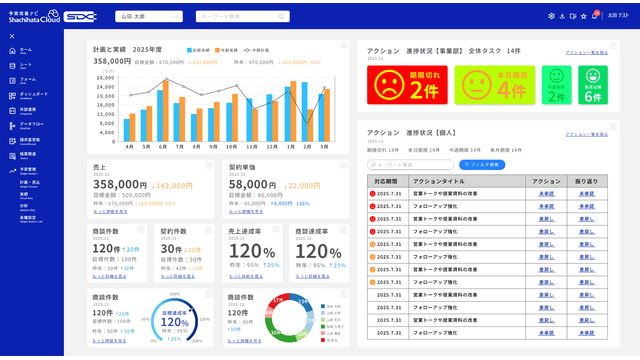This screenshot has height=360, width=640.
Task: Open シート (Sheet) in the sidebar
Action: point(20,66)
